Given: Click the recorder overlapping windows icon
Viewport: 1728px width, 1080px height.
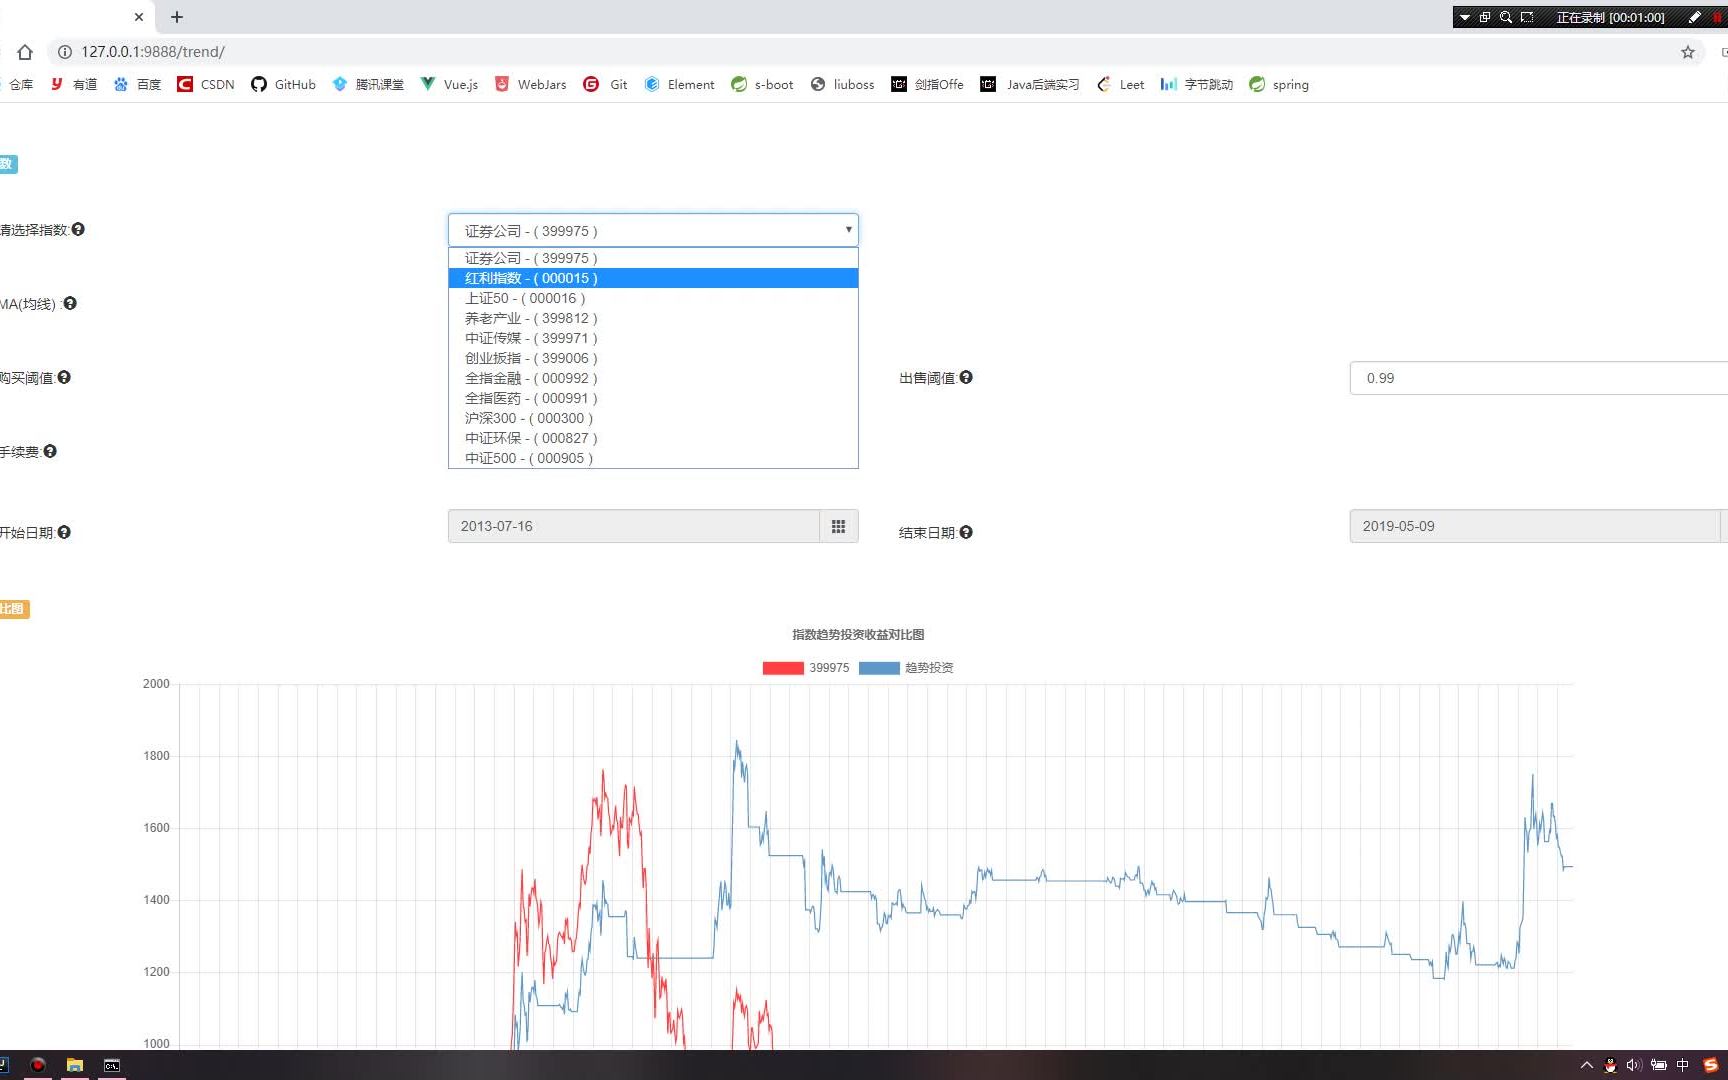Looking at the screenshot, I should [x=1485, y=17].
